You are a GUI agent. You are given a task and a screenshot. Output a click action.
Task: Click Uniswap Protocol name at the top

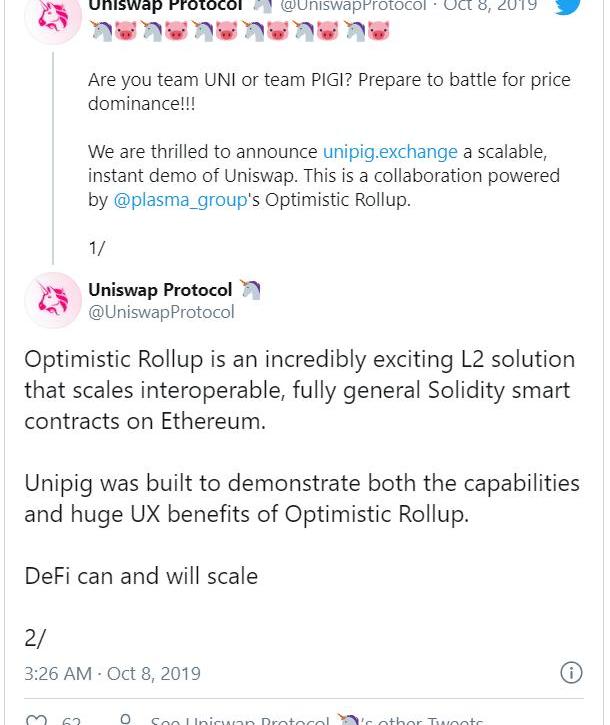click(x=165, y=6)
